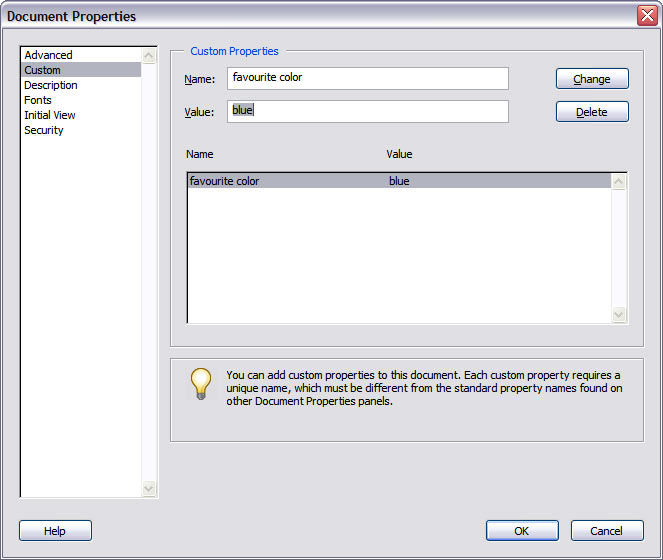Click the lightbulb hint icon
Image resolution: width=663 pixels, height=560 pixels.
201,384
